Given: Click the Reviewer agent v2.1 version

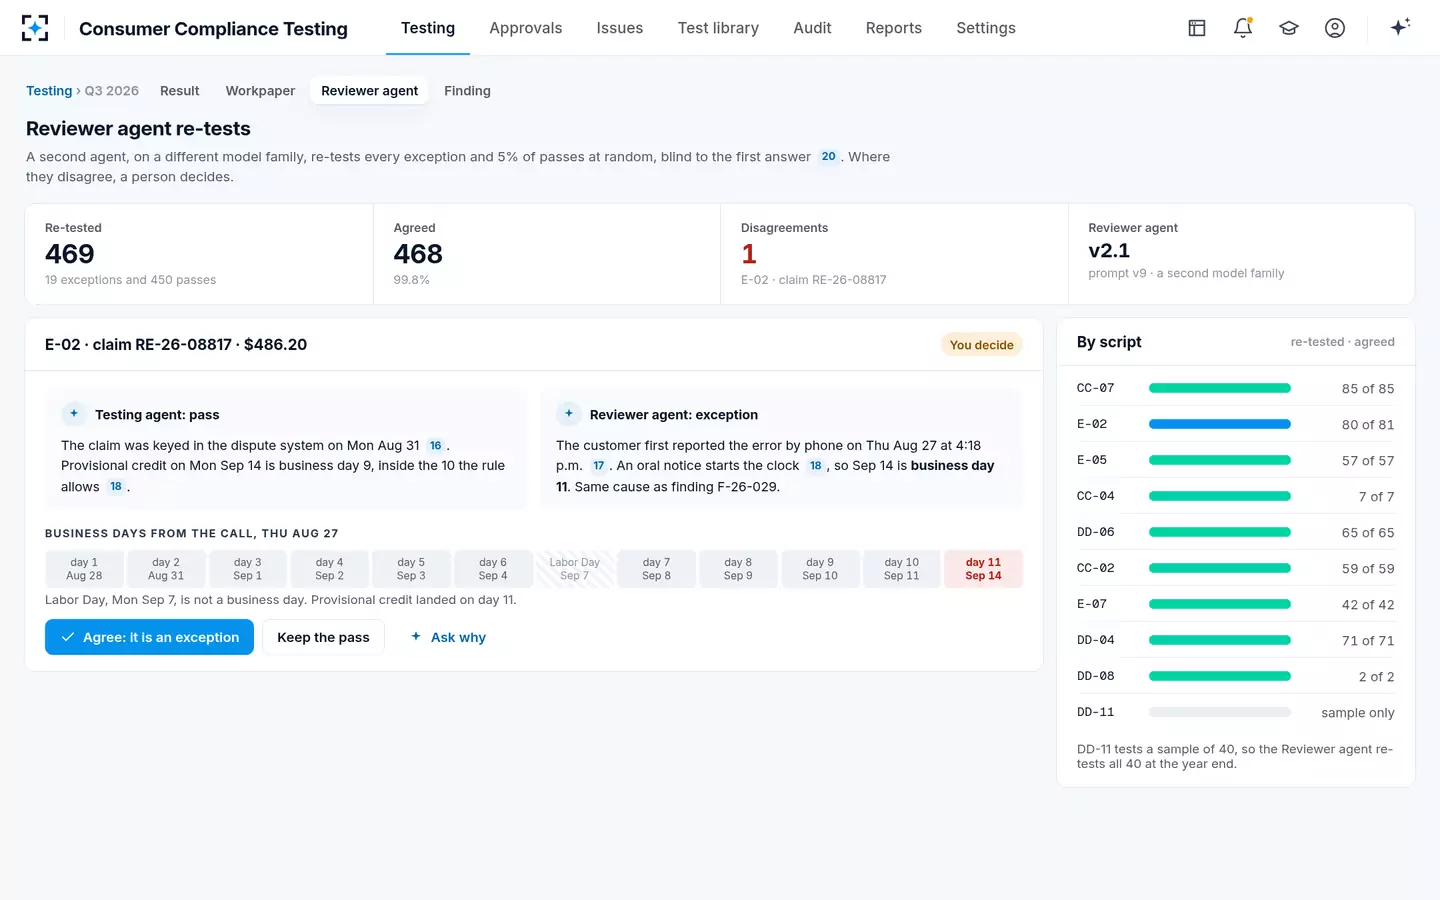Looking at the screenshot, I should click(x=1109, y=251).
